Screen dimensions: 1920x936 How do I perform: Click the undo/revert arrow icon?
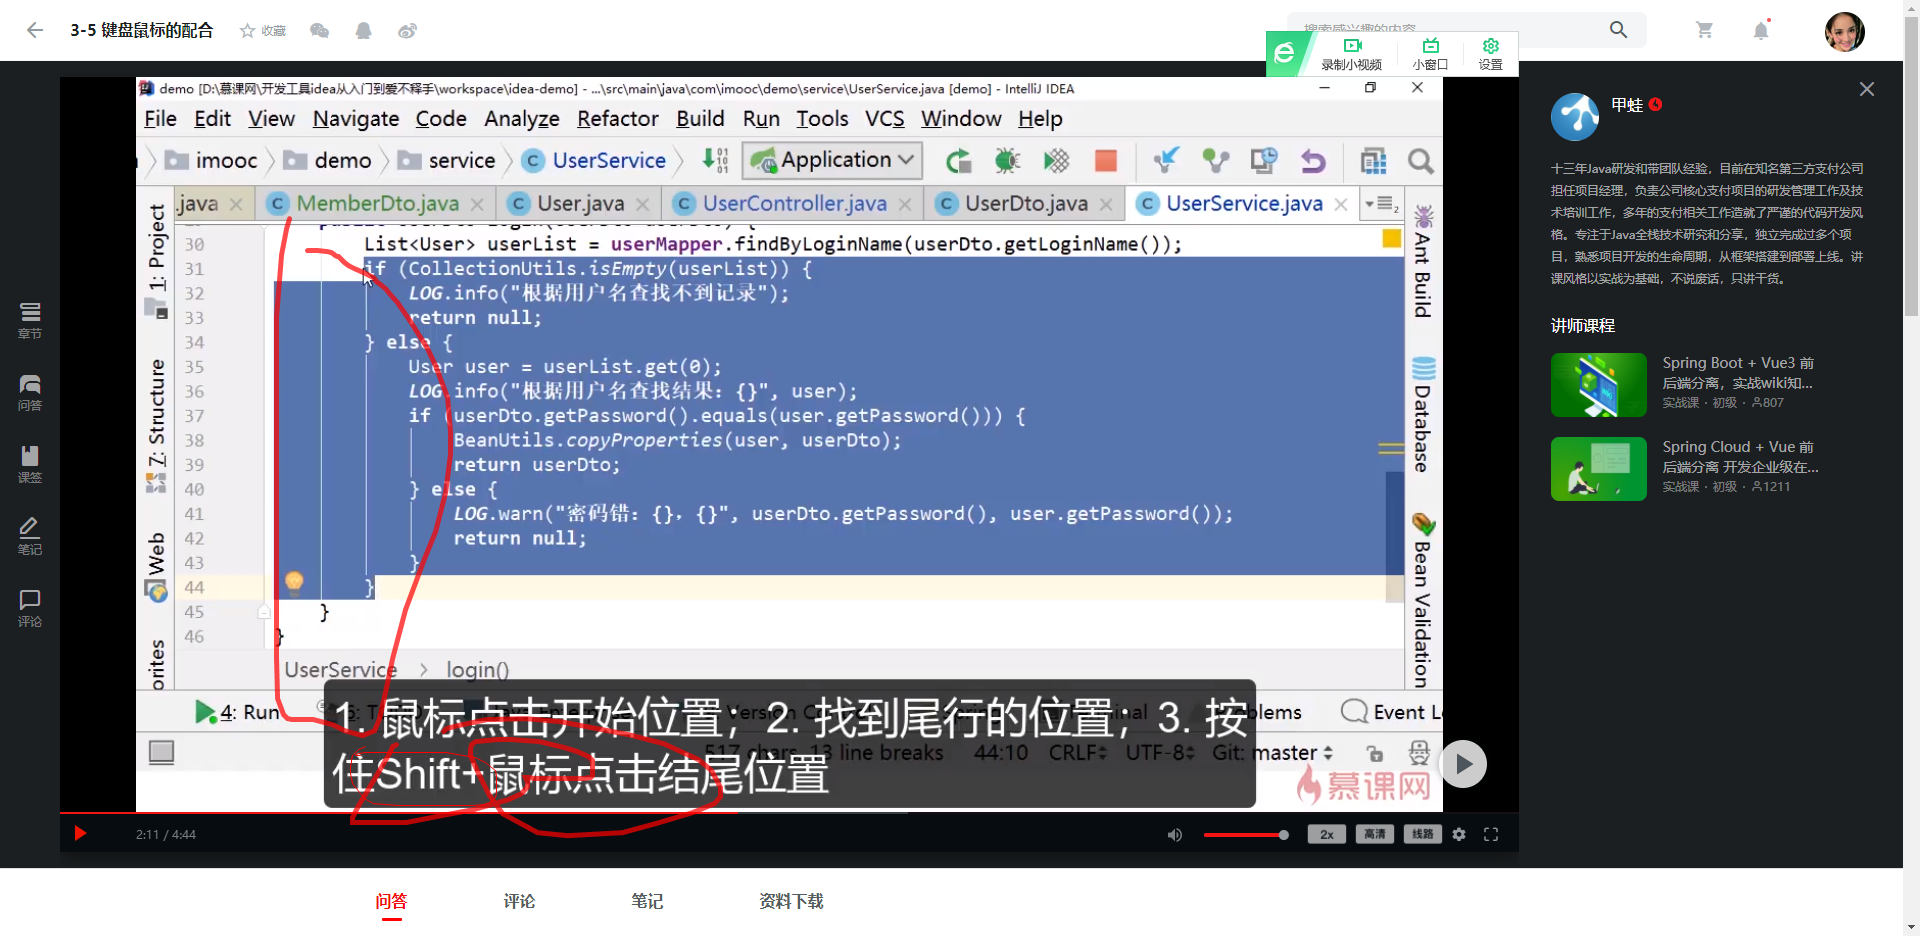tap(1313, 160)
